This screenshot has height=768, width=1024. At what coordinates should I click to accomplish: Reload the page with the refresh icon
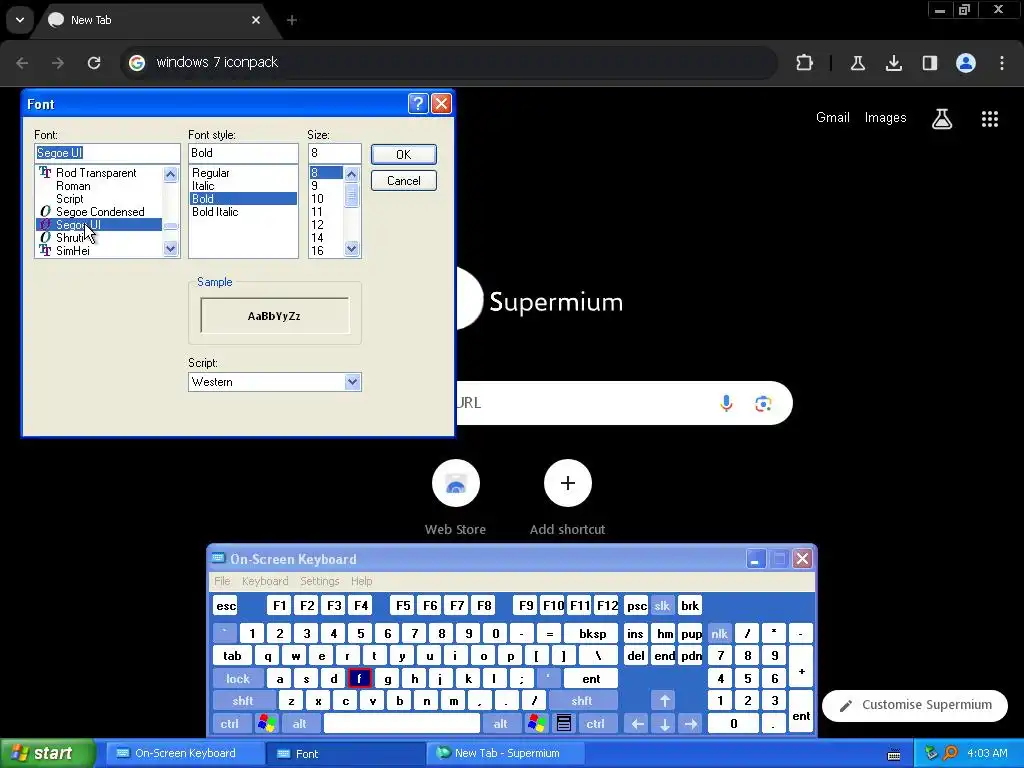(x=94, y=63)
